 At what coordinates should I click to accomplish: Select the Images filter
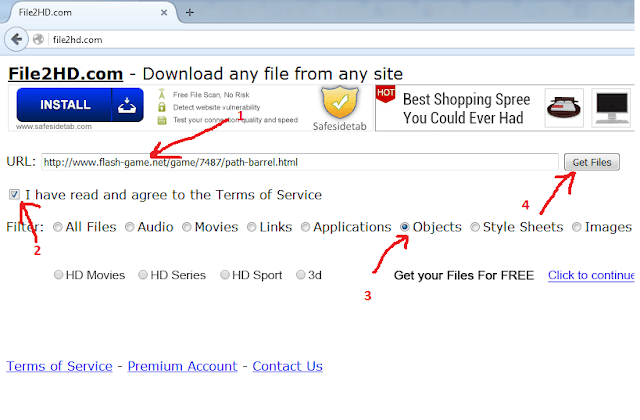click(576, 227)
